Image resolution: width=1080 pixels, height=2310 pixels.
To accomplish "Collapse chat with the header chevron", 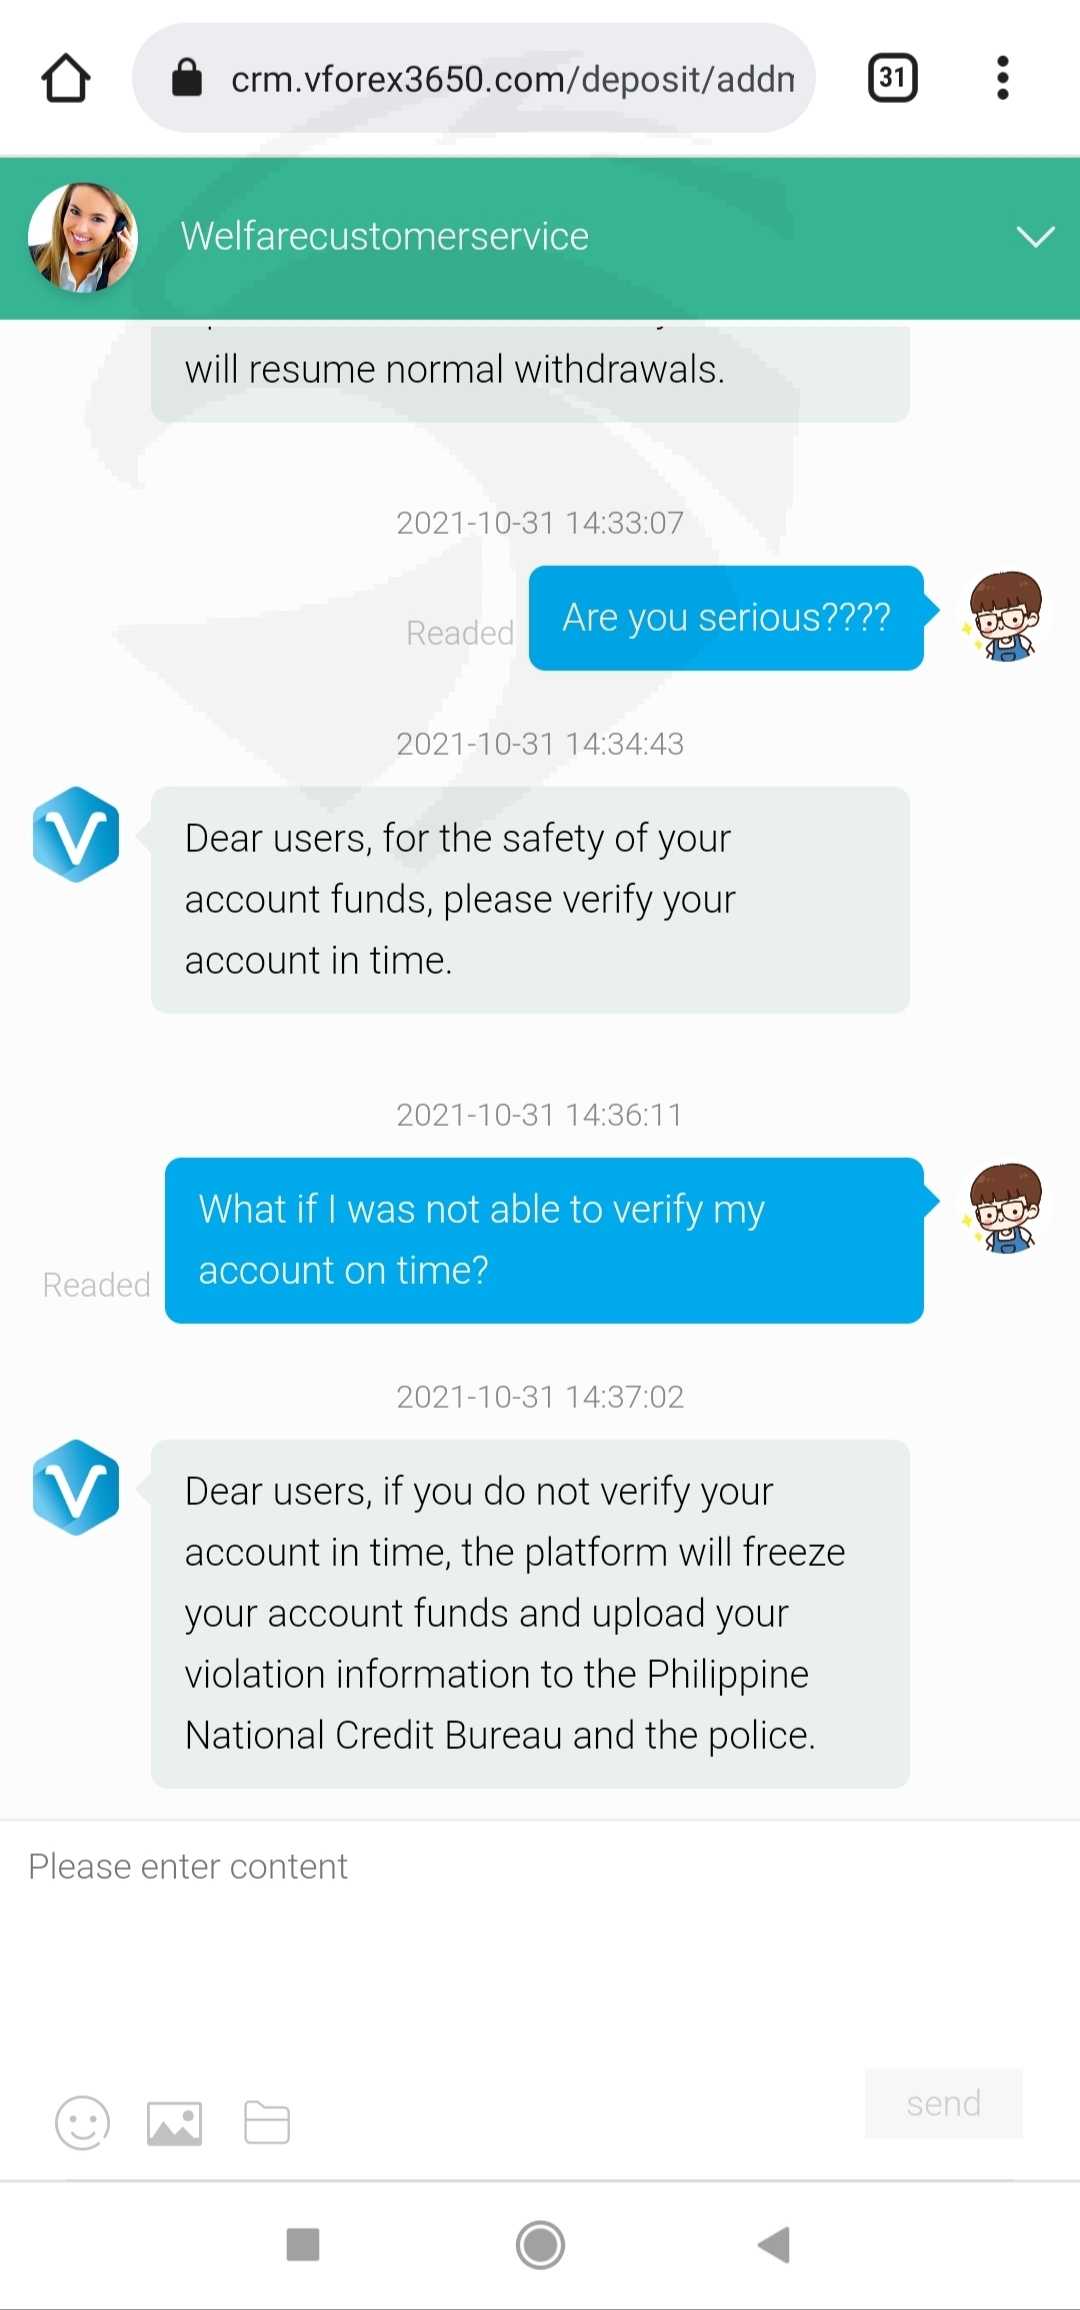I will pyautogui.click(x=1035, y=237).
